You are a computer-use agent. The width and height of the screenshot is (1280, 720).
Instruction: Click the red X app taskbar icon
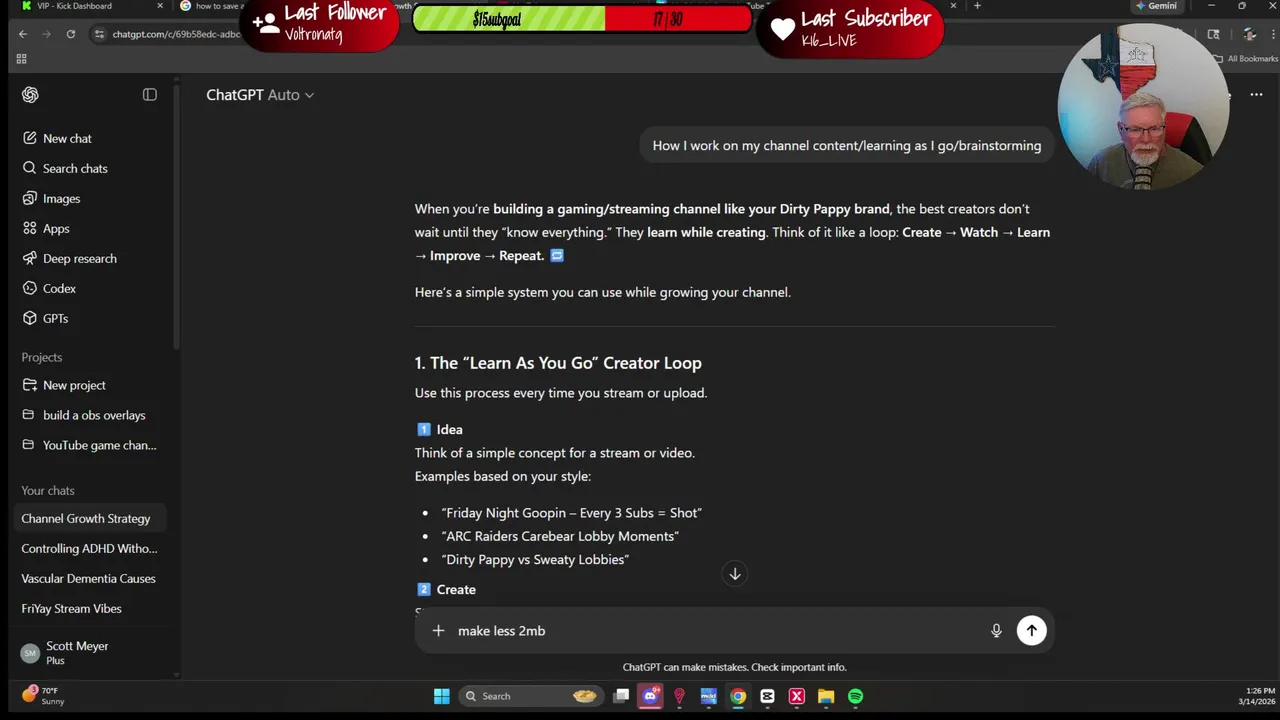[x=797, y=696]
